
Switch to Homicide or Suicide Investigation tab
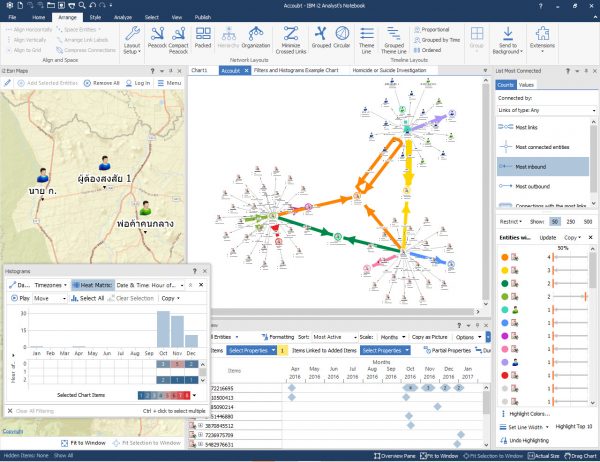pos(389,70)
